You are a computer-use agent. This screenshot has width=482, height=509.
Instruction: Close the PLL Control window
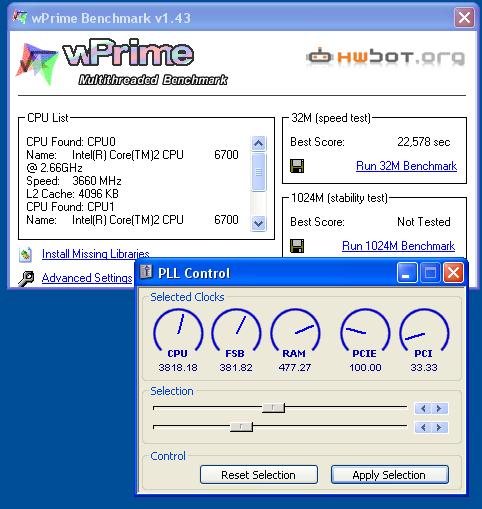click(x=453, y=272)
